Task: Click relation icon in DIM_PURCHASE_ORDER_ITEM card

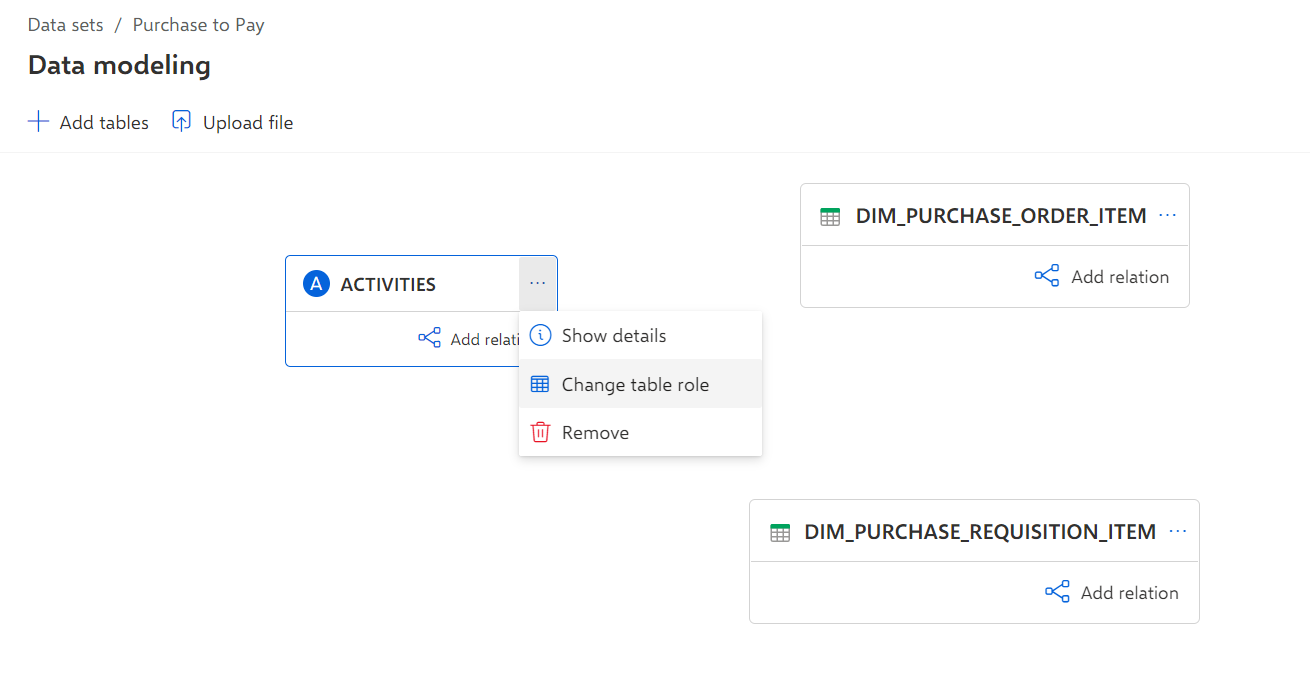Action: coord(1047,276)
